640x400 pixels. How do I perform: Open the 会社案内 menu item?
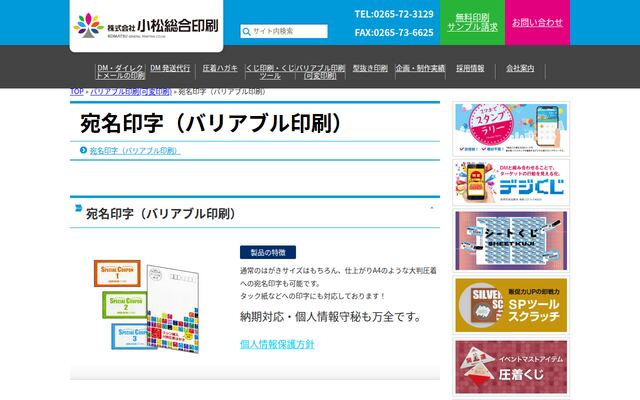click(520, 68)
